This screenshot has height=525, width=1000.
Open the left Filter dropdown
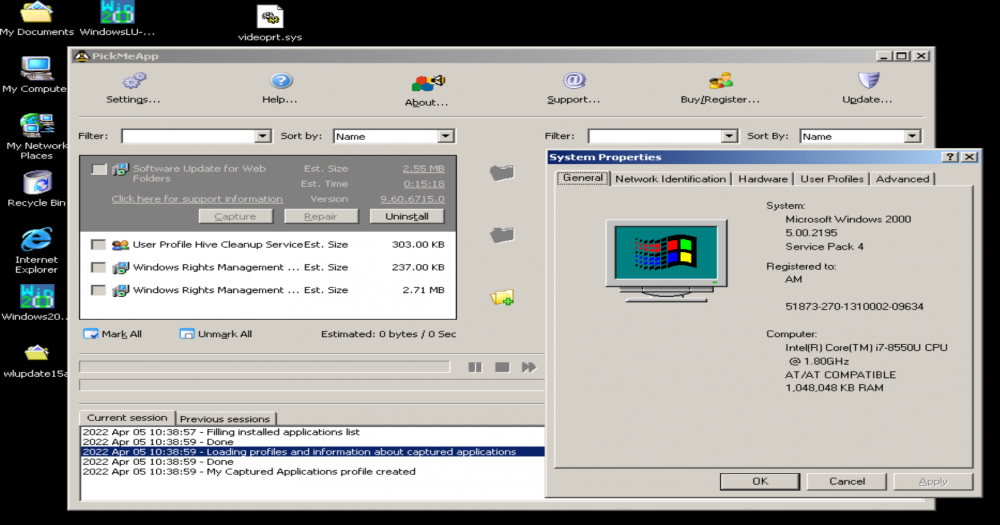pos(262,136)
